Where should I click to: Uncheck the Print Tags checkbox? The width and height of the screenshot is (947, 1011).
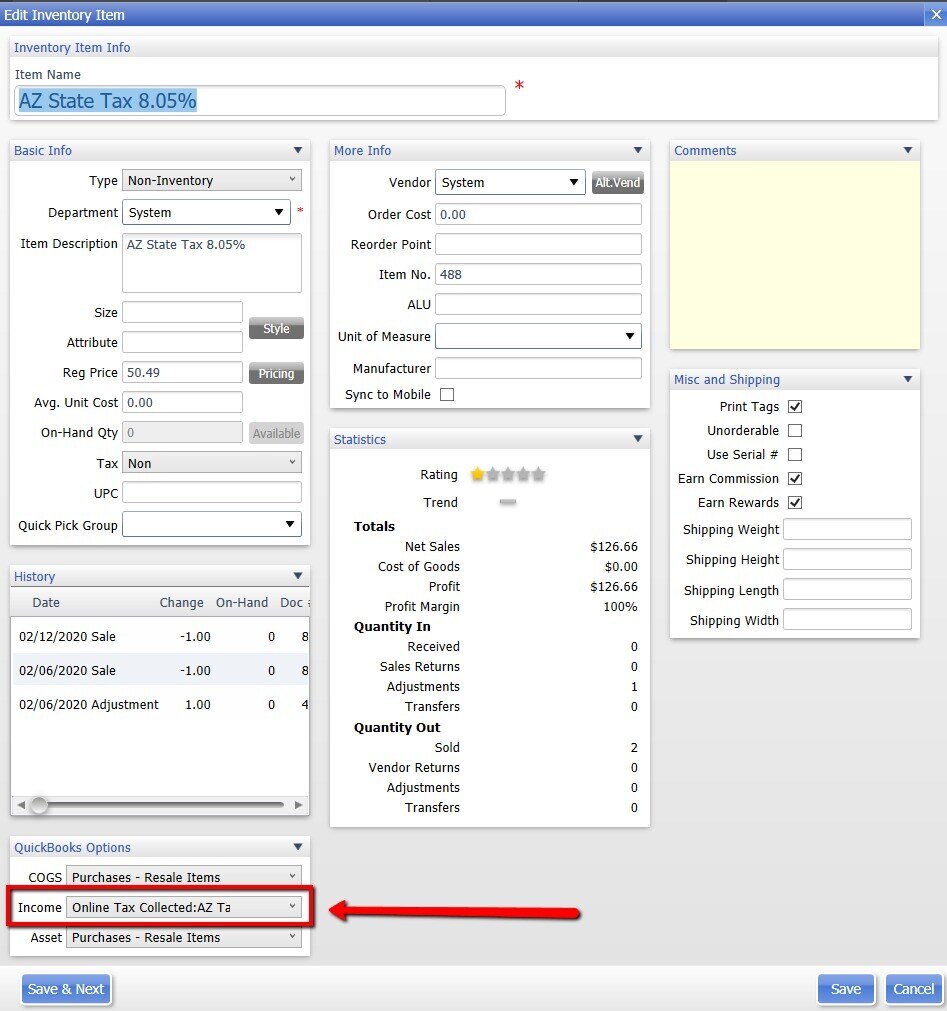(795, 407)
